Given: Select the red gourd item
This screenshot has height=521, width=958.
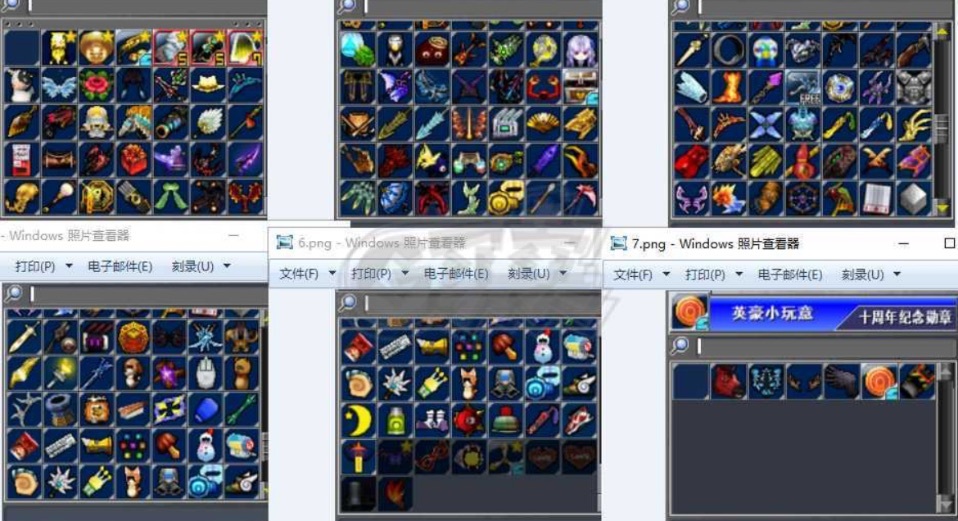Looking at the screenshot, I should (803, 162).
